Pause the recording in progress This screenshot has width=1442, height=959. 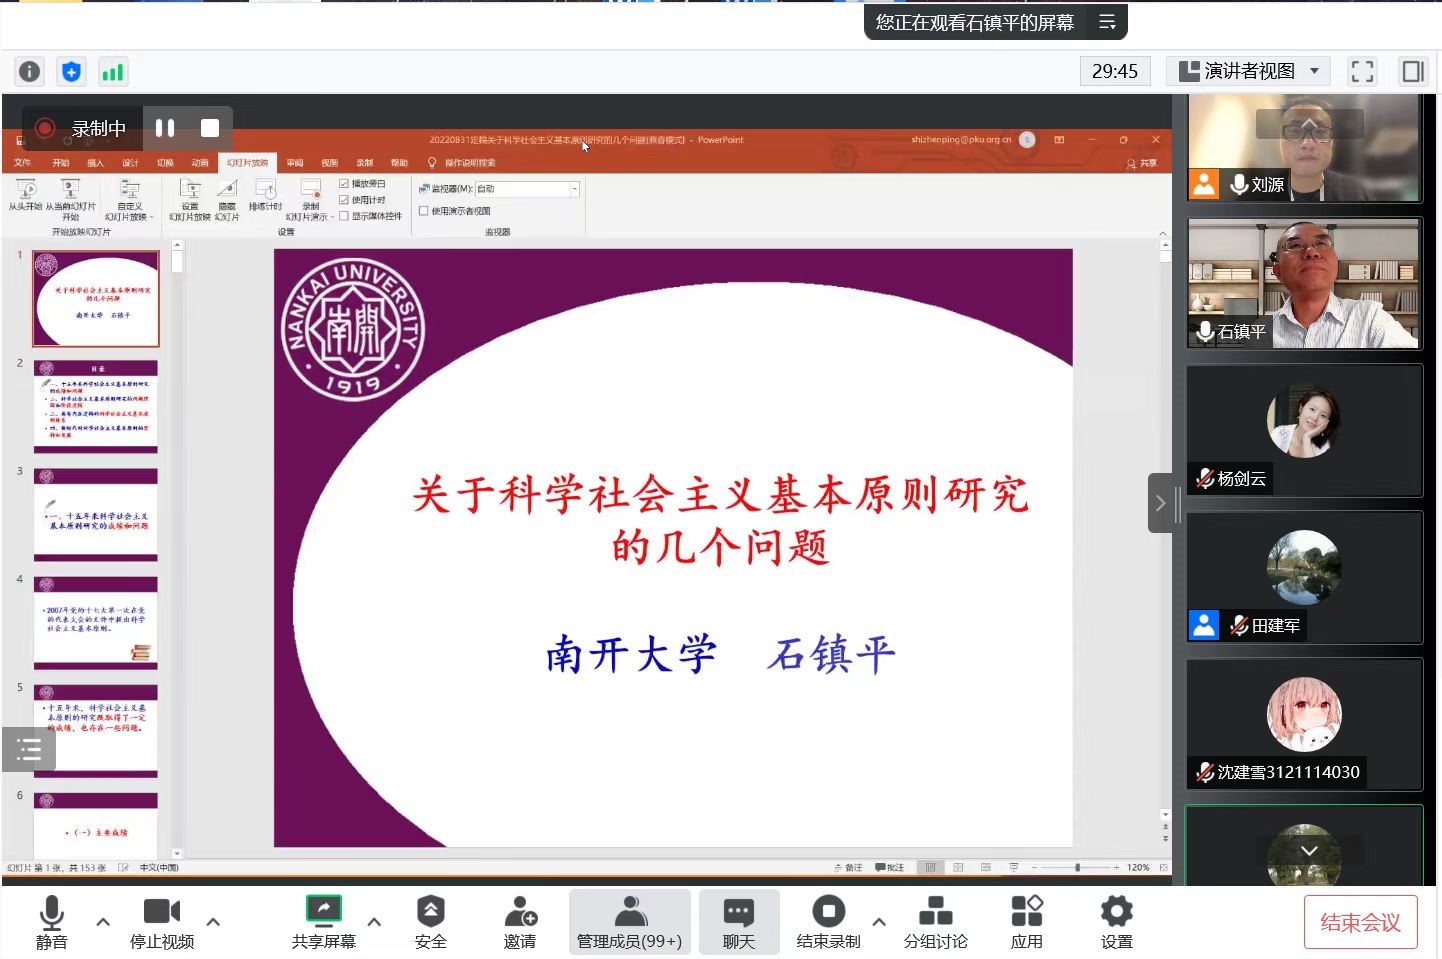165,128
